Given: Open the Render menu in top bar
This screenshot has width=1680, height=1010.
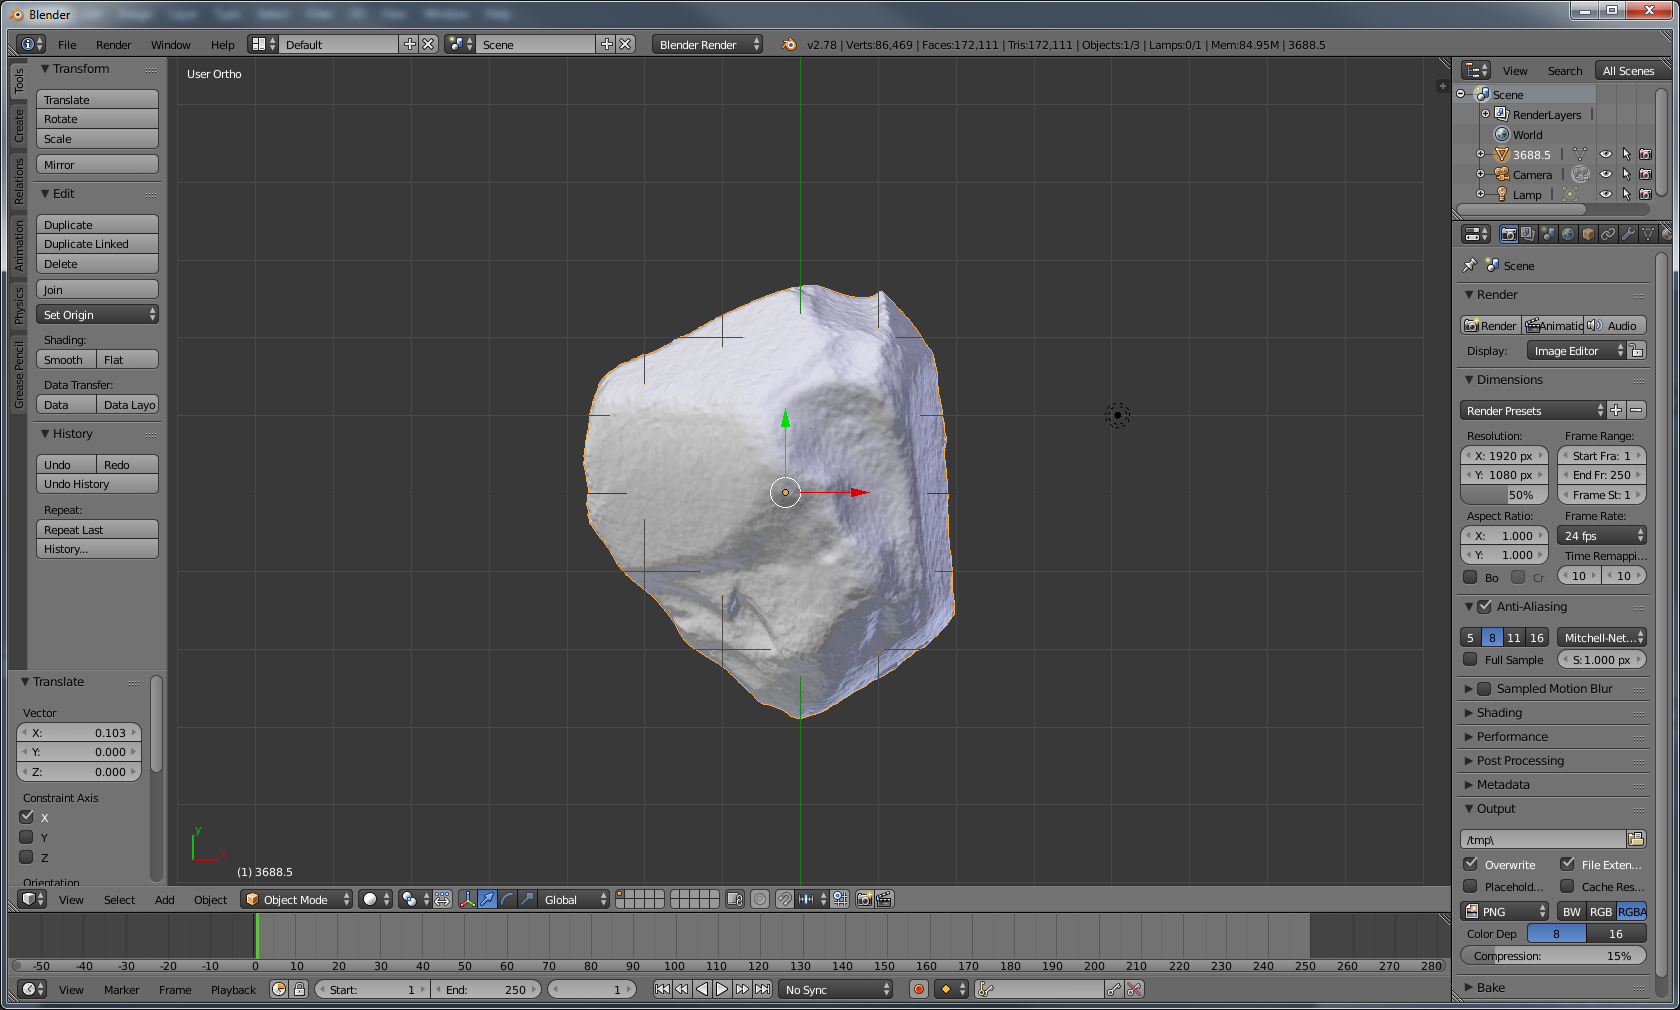Looking at the screenshot, I should [113, 45].
